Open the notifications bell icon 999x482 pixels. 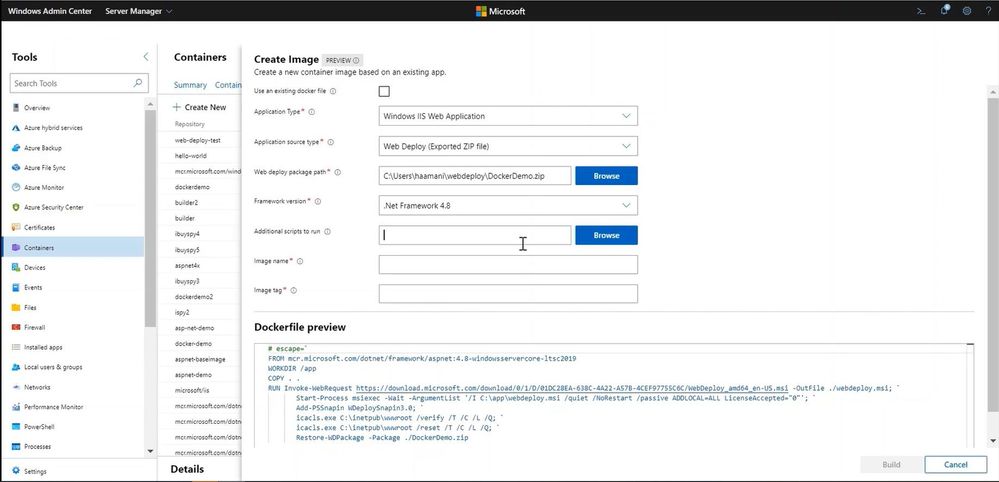click(x=944, y=10)
